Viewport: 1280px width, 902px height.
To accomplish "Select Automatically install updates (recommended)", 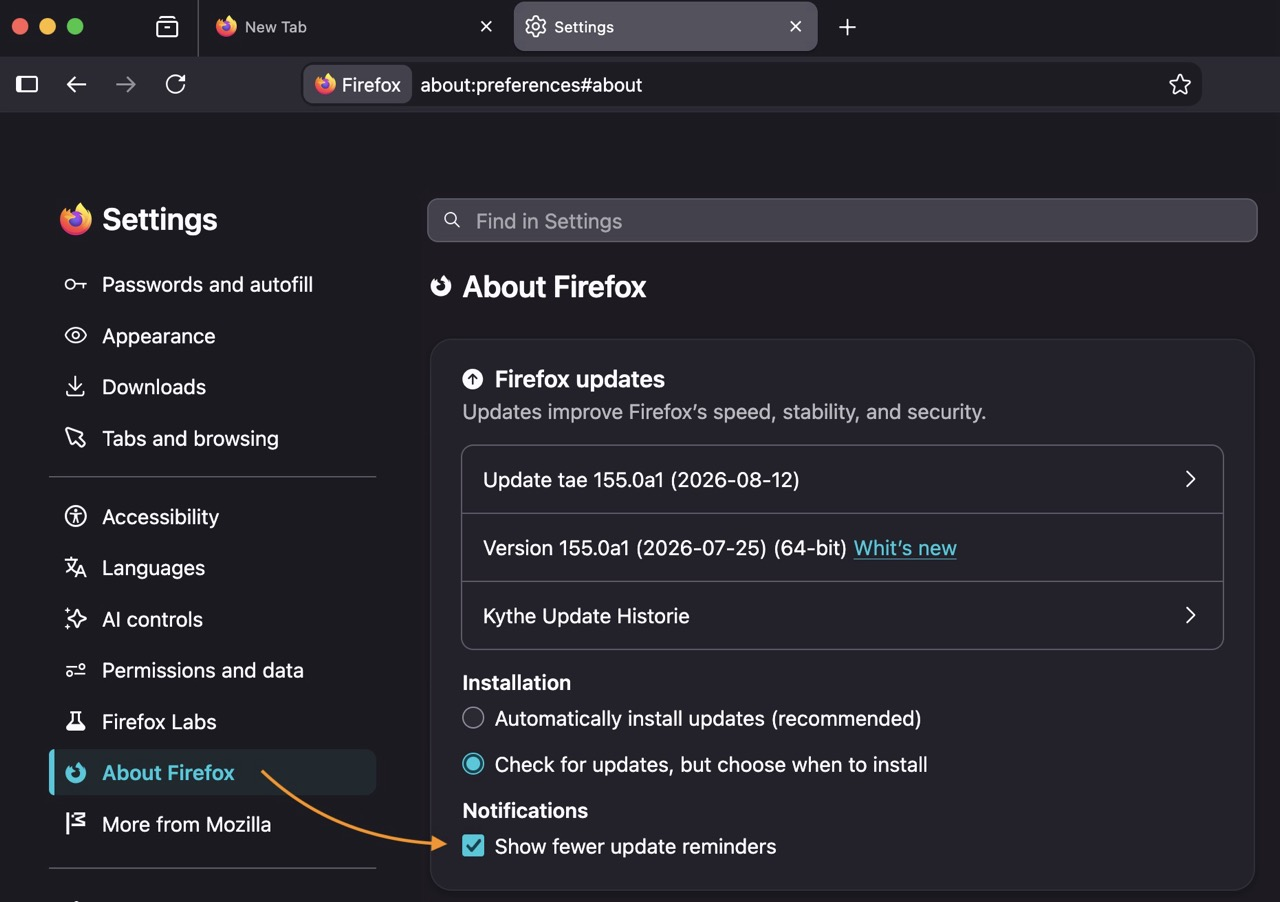I will point(473,718).
